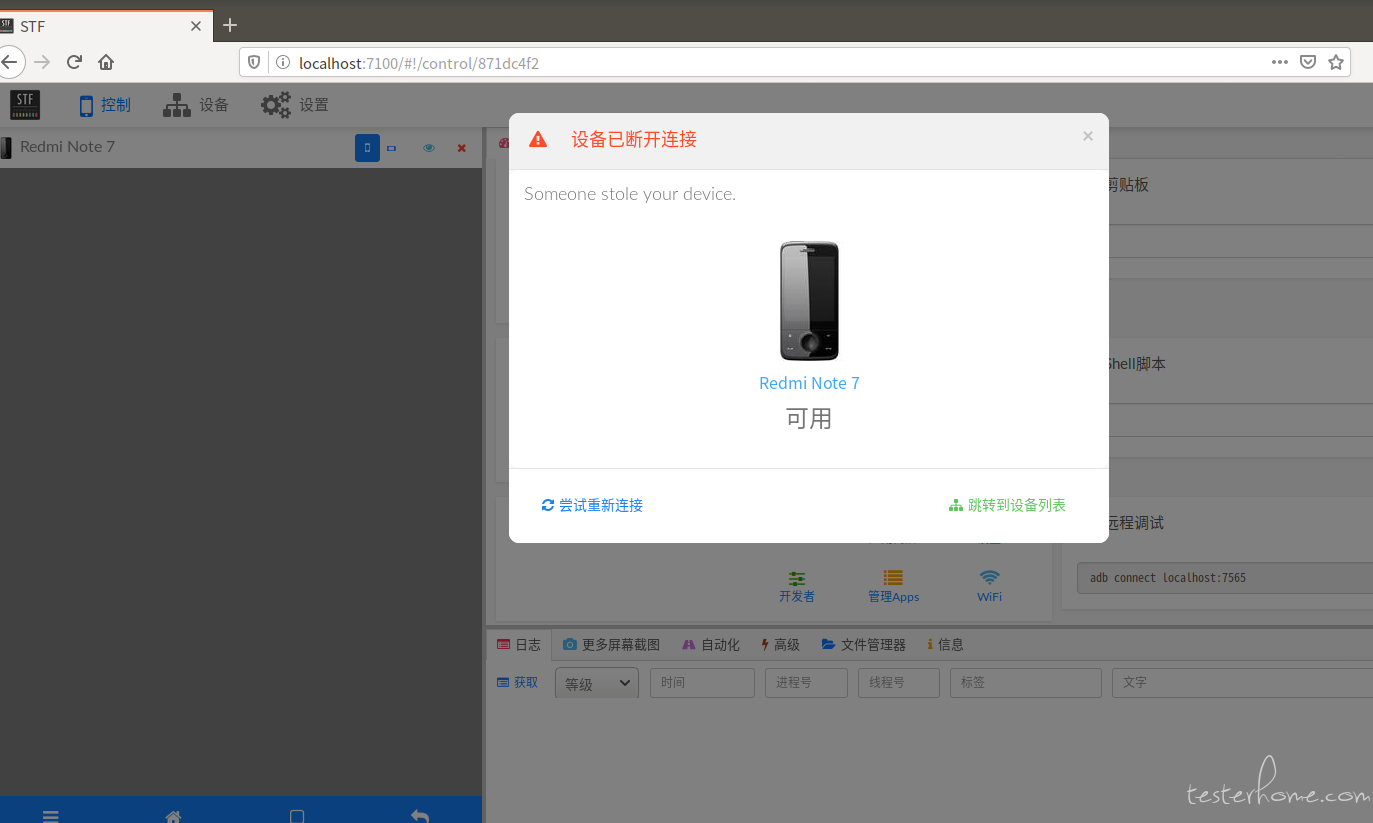The height and width of the screenshot is (823, 1373).
Task: Click the browser back button
Action: [x=9, y=62]
